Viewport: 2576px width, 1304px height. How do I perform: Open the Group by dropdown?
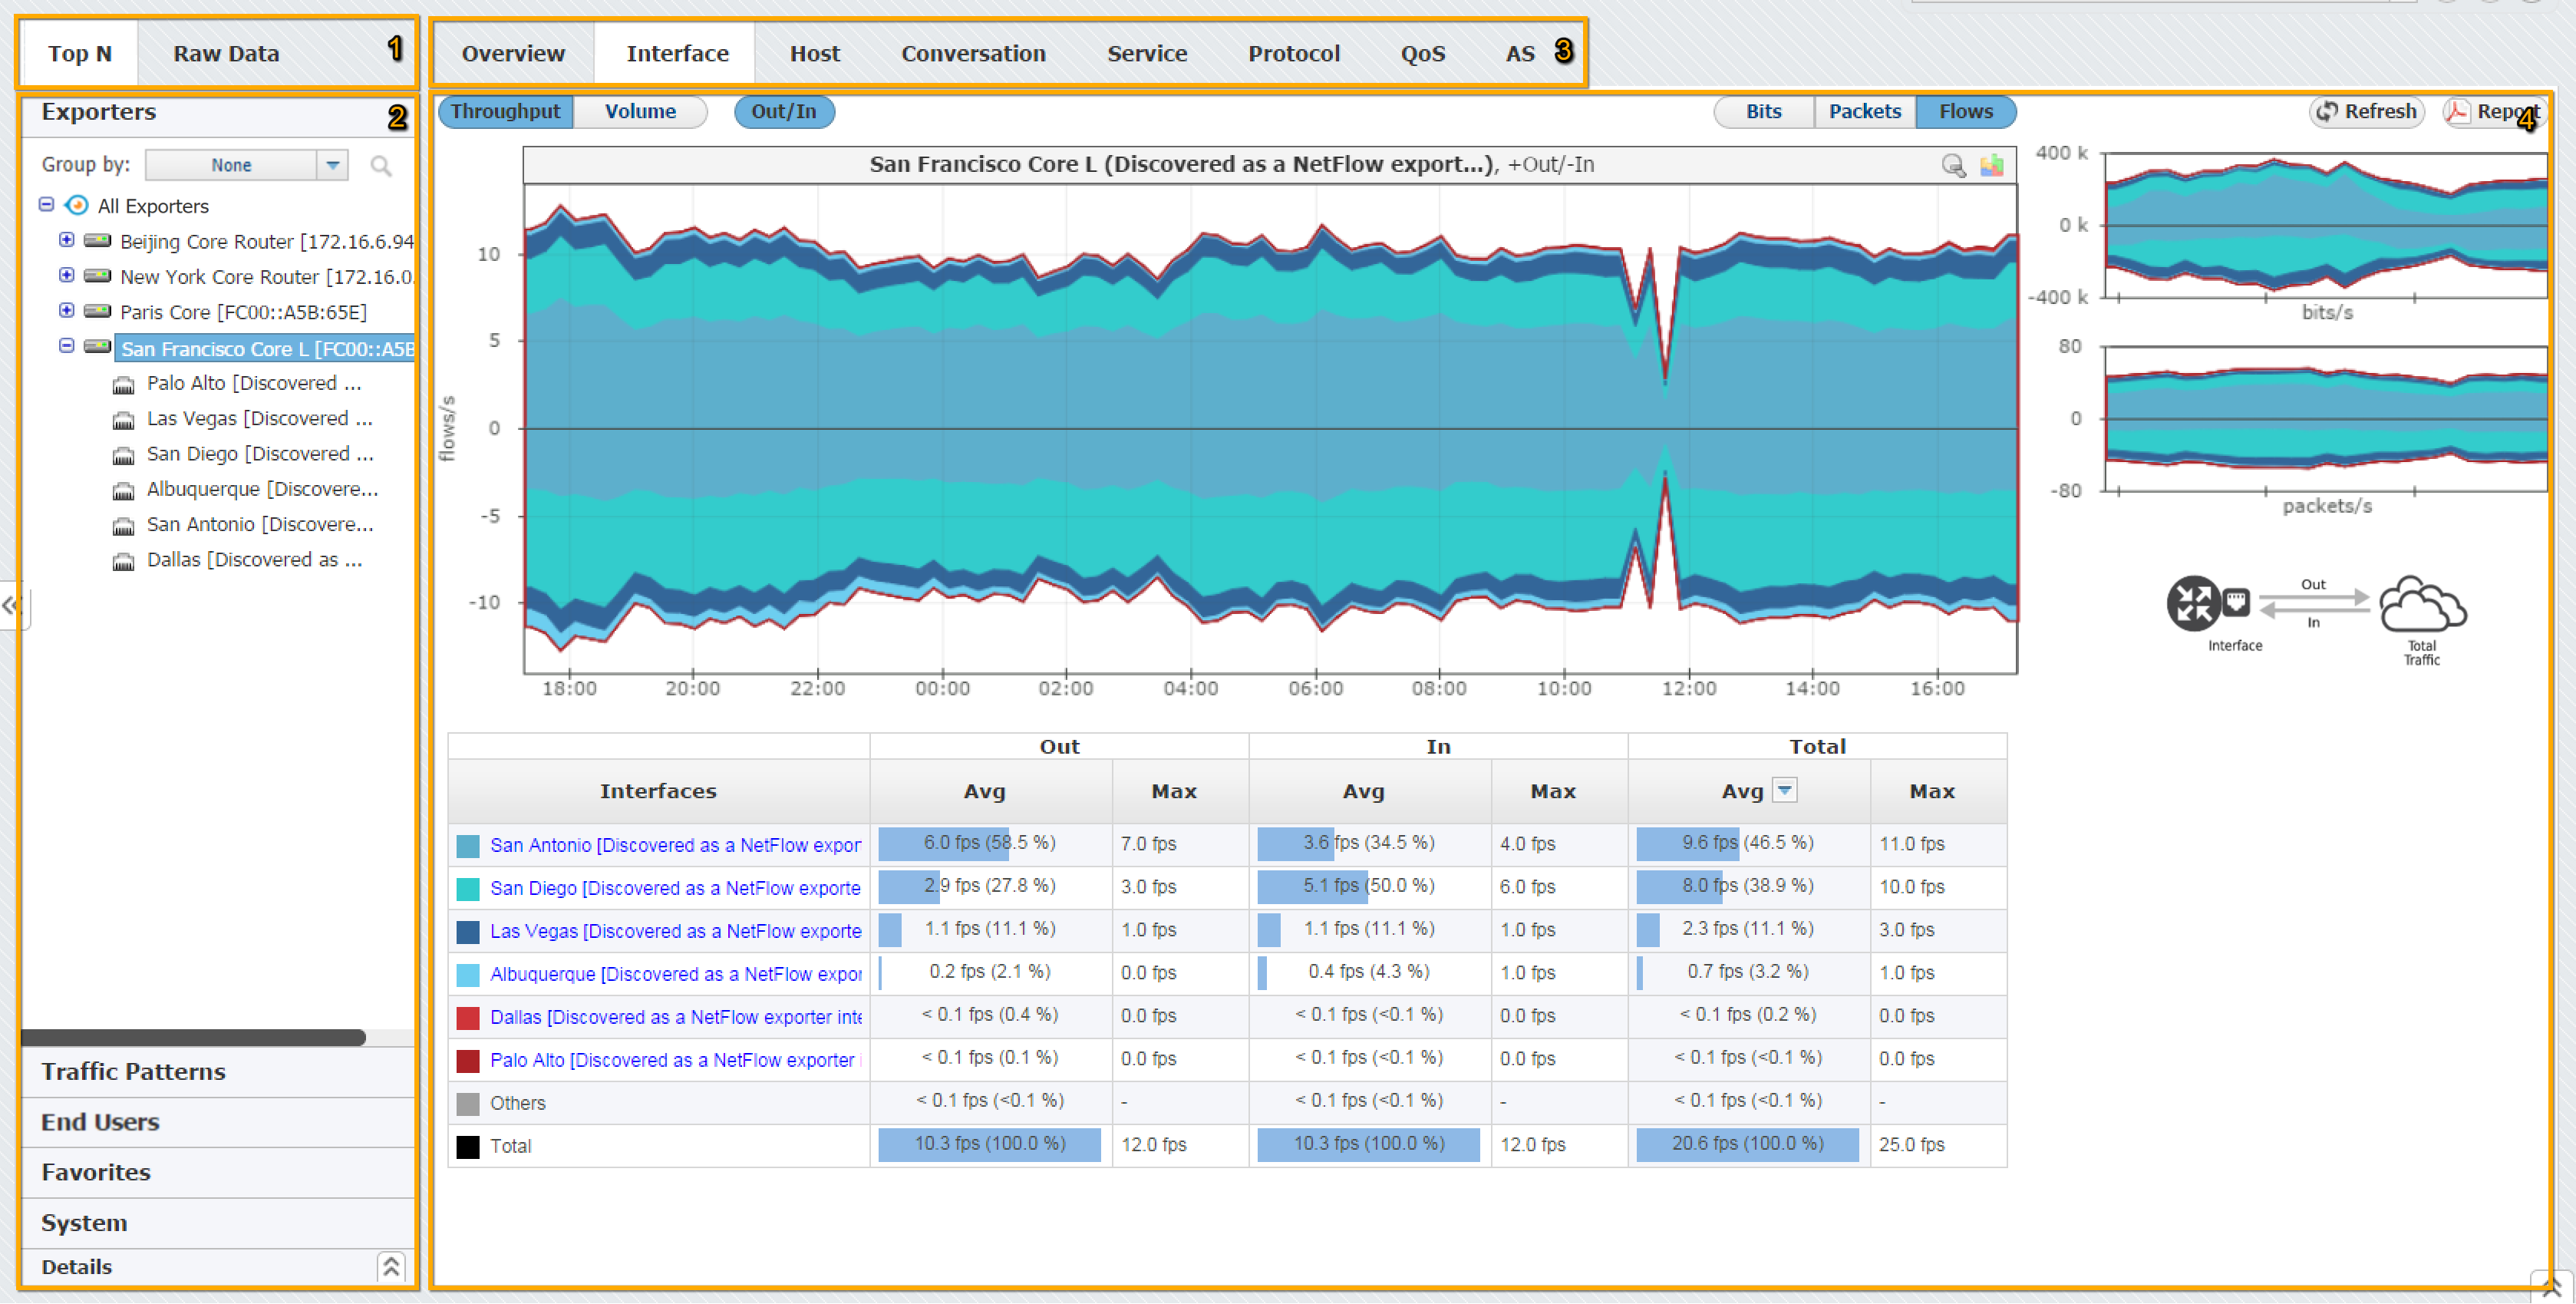332,165
